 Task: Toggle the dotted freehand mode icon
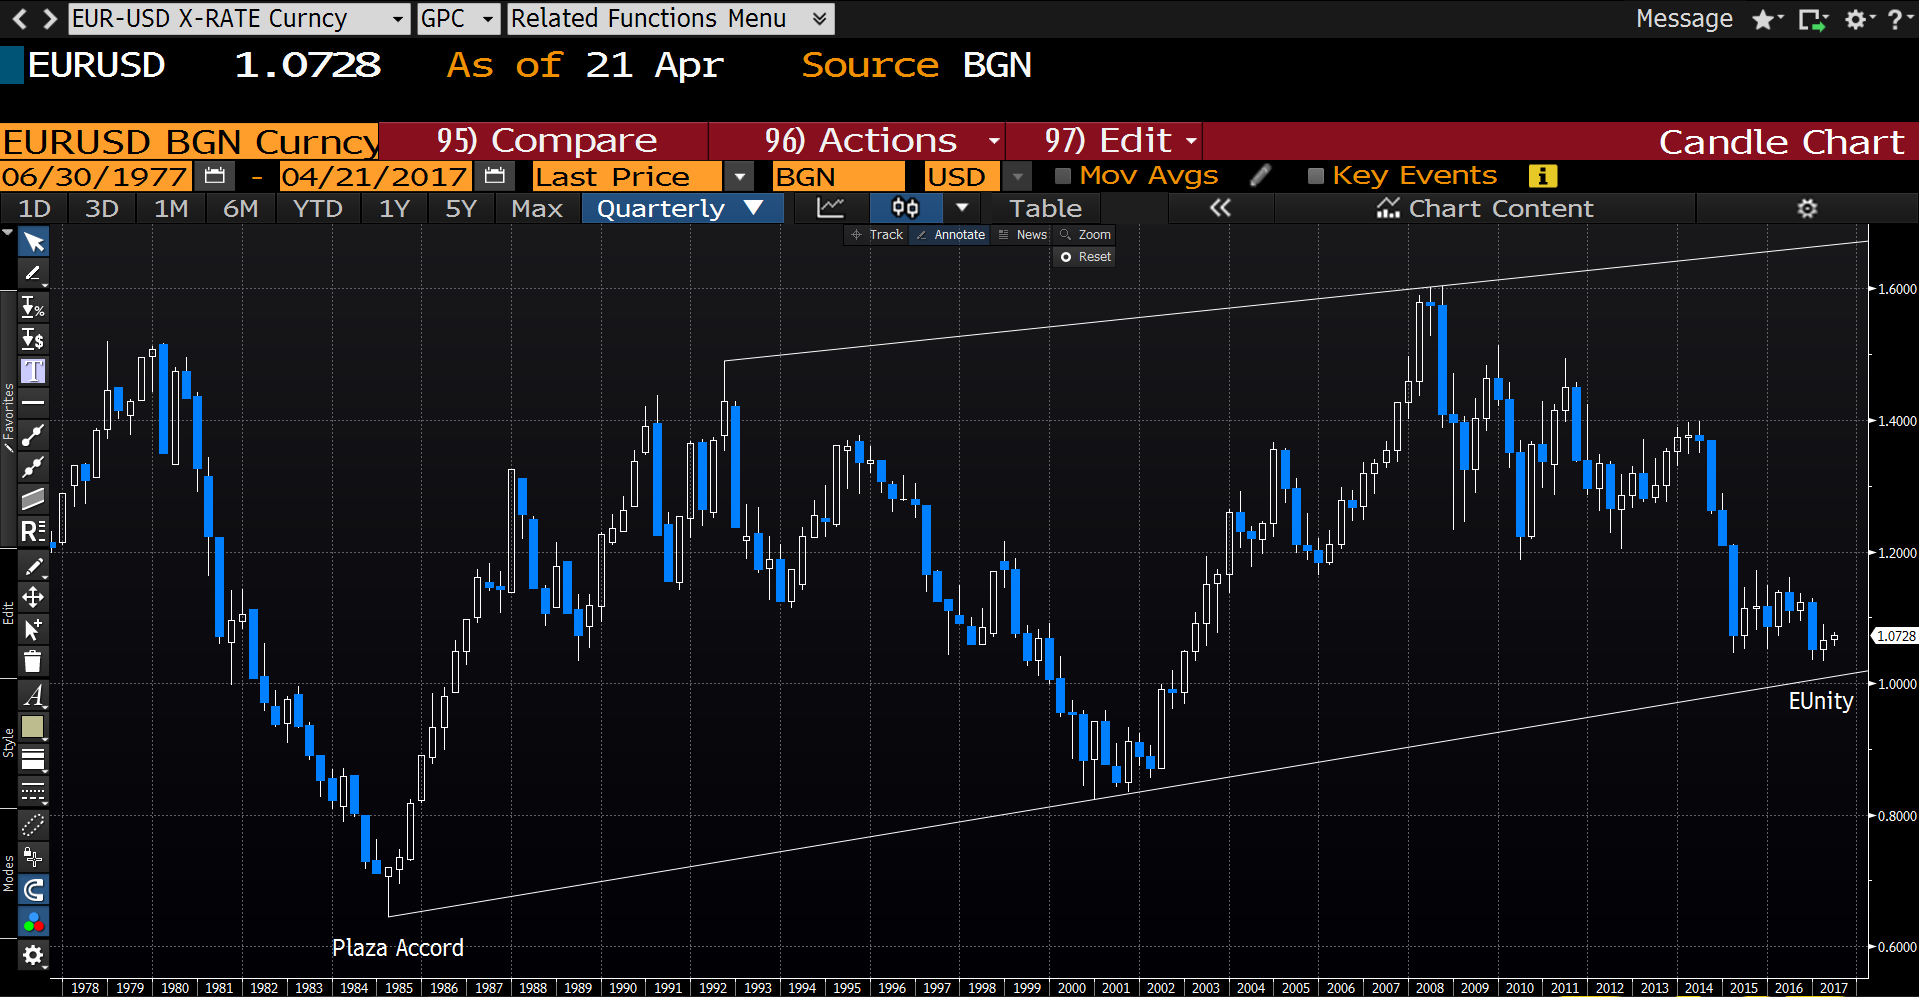pos(33,825)
